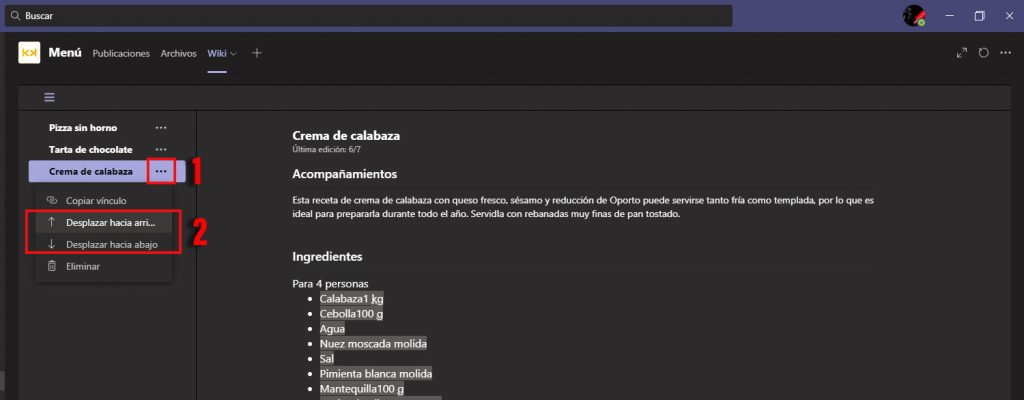Viewport: 1024px width, 400px height.
Task: Expand the tab to full screen
Action: click(x=961, y=53)
